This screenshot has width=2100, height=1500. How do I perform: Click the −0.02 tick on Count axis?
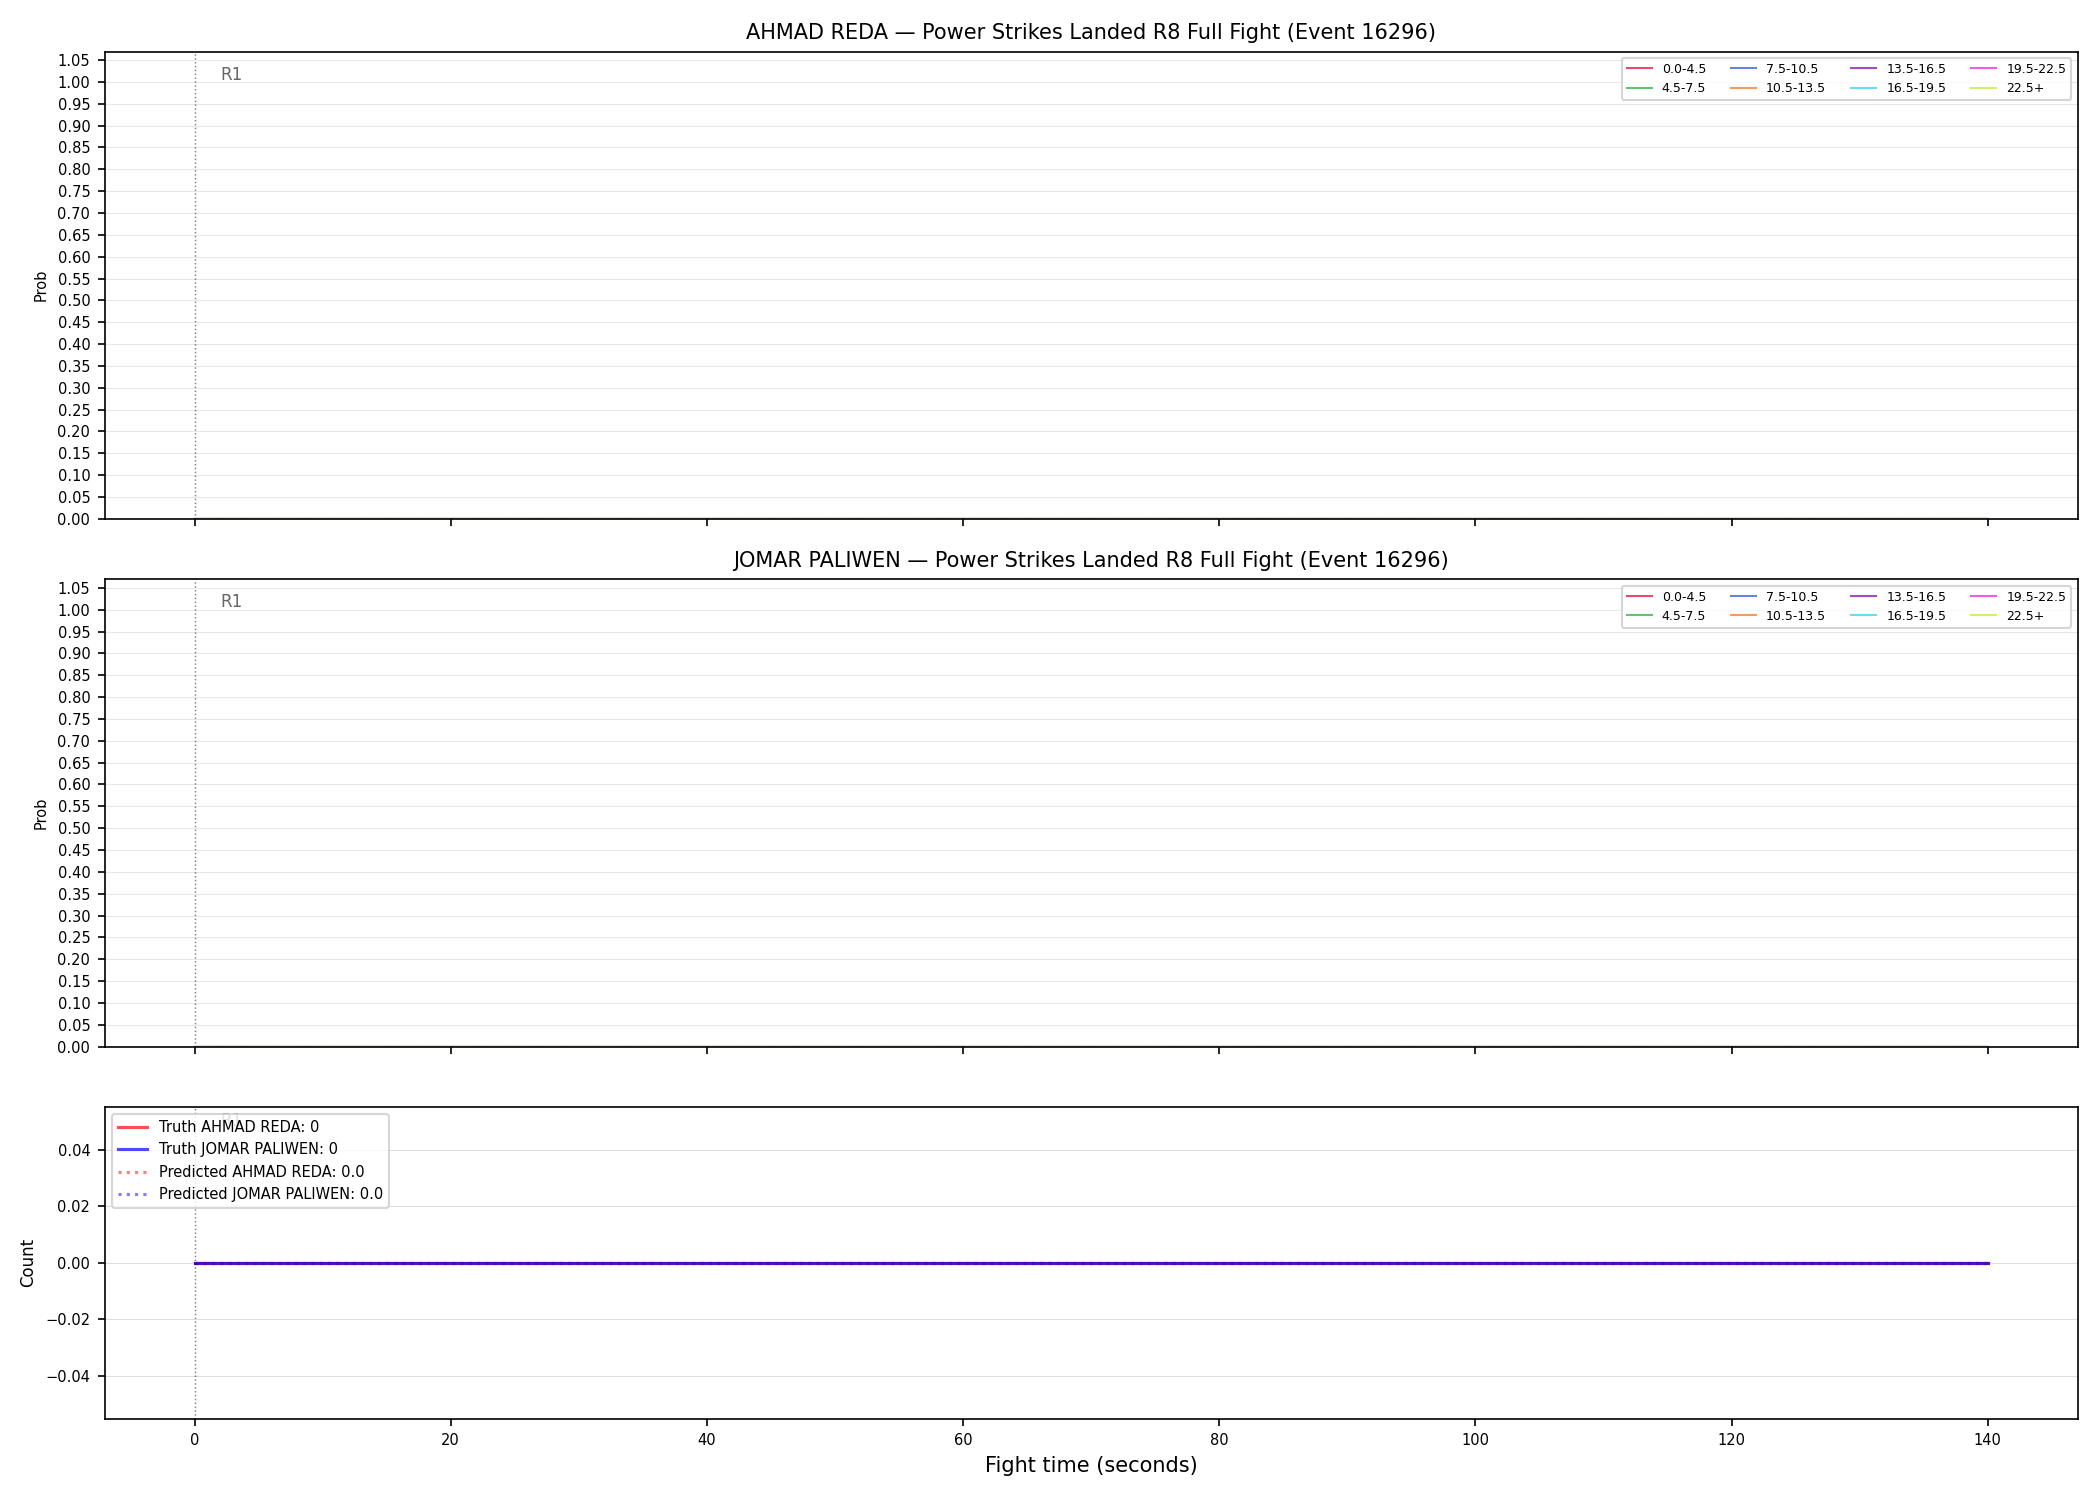click(68, 1319)
